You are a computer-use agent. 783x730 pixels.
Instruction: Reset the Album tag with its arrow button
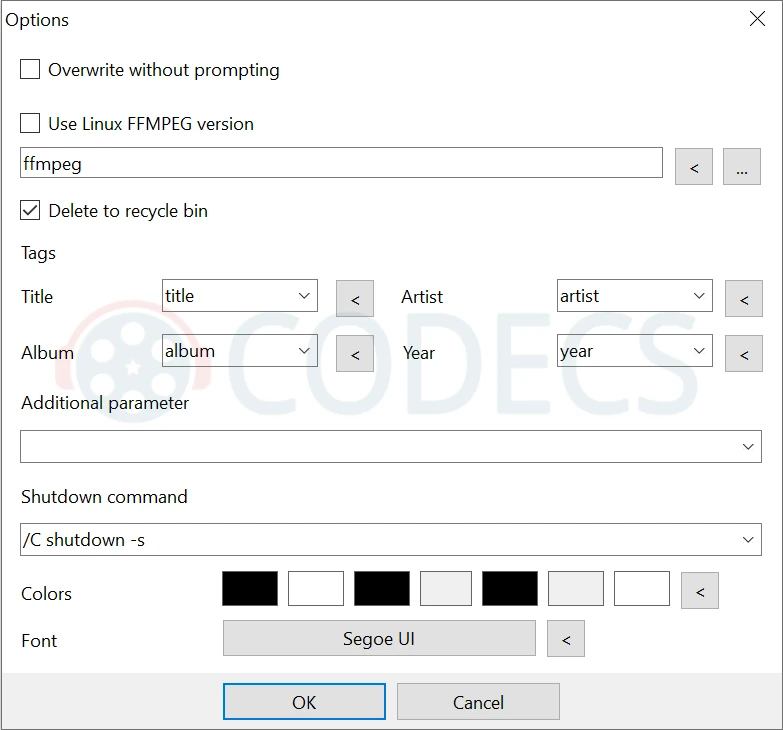point(355,353)
